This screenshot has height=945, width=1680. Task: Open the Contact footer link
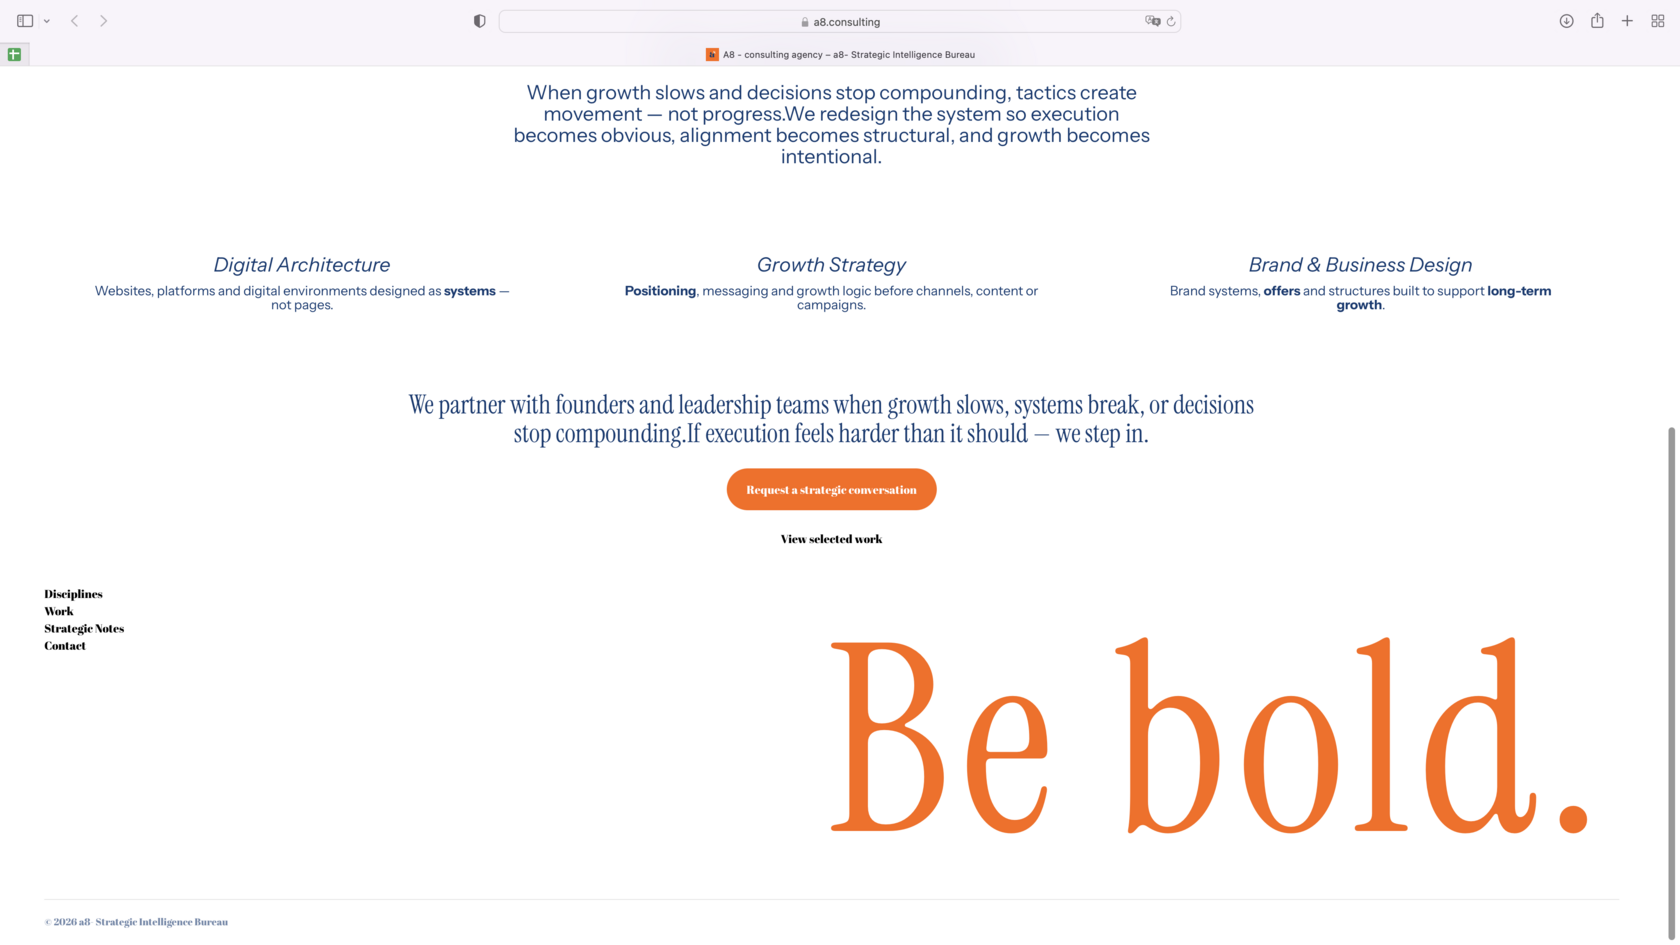[x=65, y=645]
